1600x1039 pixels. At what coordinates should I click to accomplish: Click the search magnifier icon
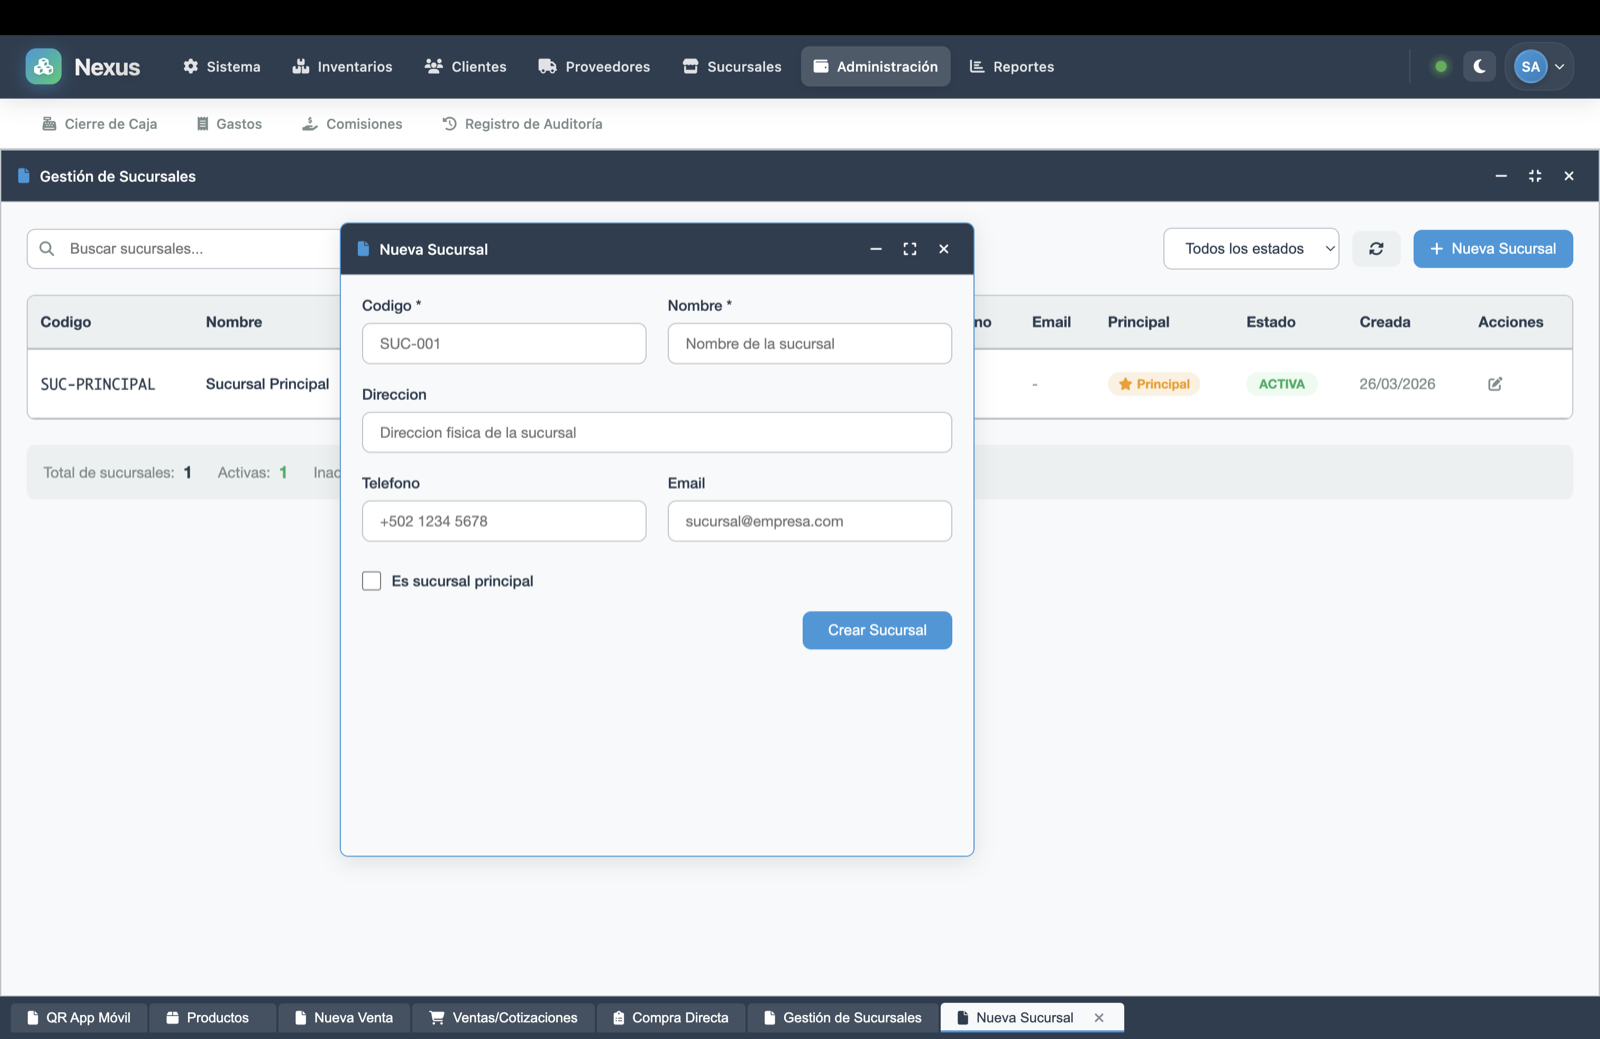(47, 249)
